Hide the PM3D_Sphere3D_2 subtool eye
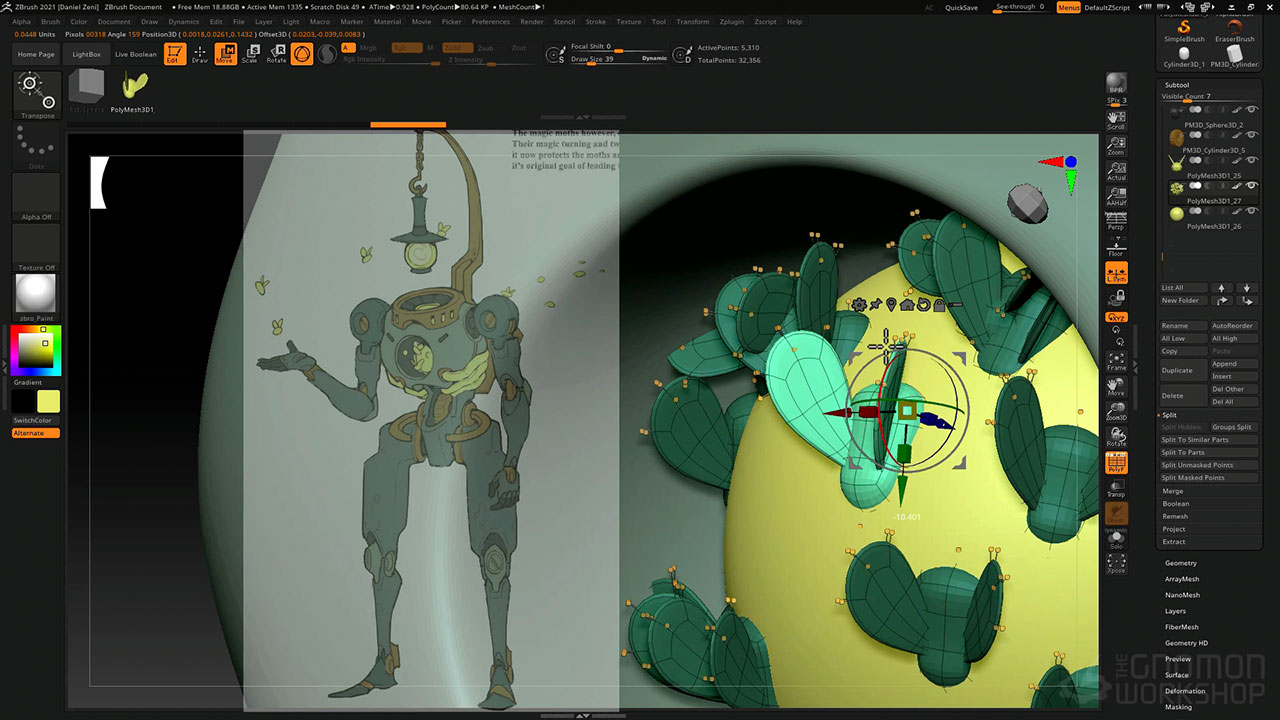This screenshot has height=720, width=1280. point(1251,109)
